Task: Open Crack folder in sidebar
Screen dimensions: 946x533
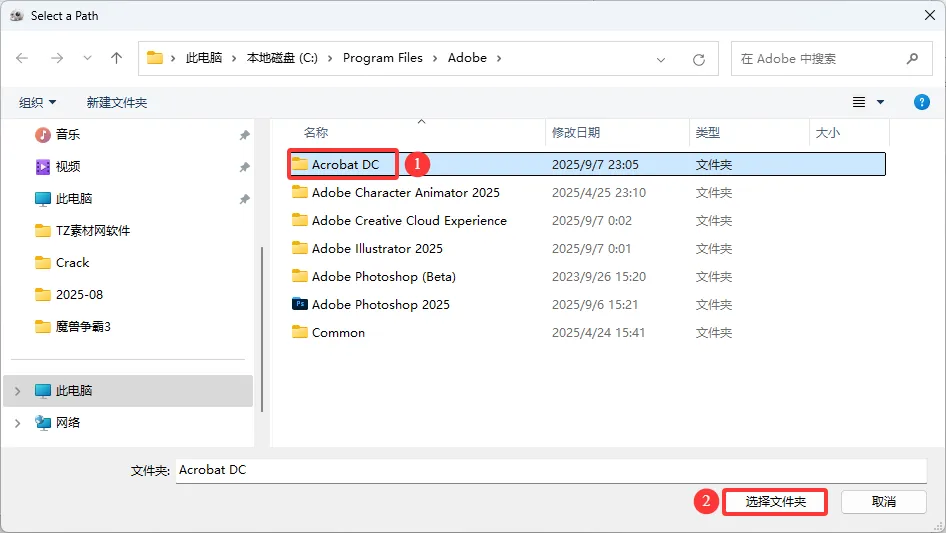Action: (72, 263)
